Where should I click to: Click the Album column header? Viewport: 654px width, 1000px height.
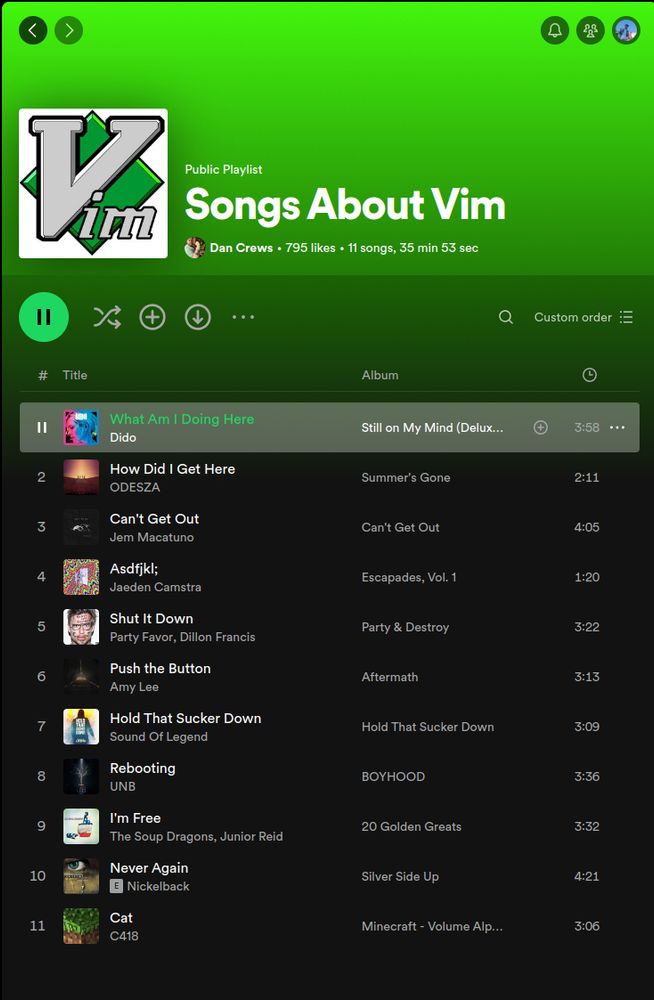point(380,375)
